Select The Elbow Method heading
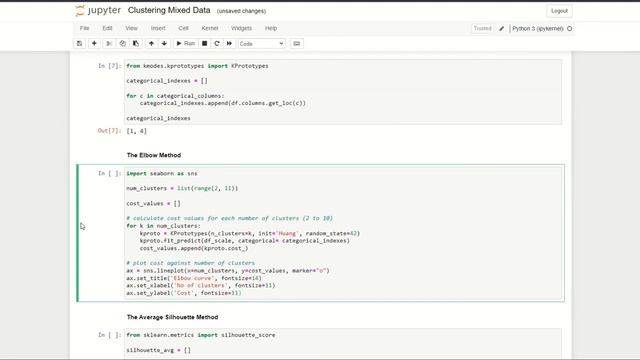This screenshot has width=640, height=360. (154, 155)
